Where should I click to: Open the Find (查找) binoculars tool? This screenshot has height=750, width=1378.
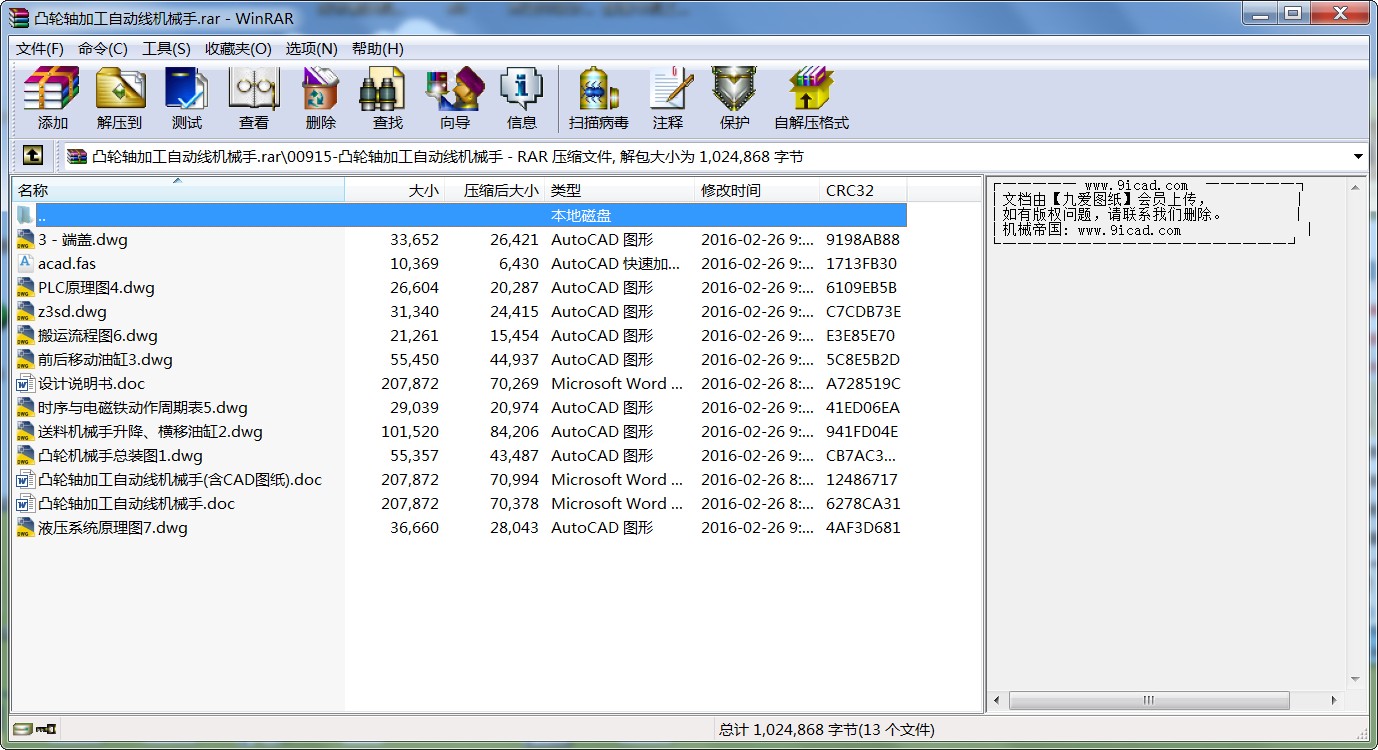(387, 98)
